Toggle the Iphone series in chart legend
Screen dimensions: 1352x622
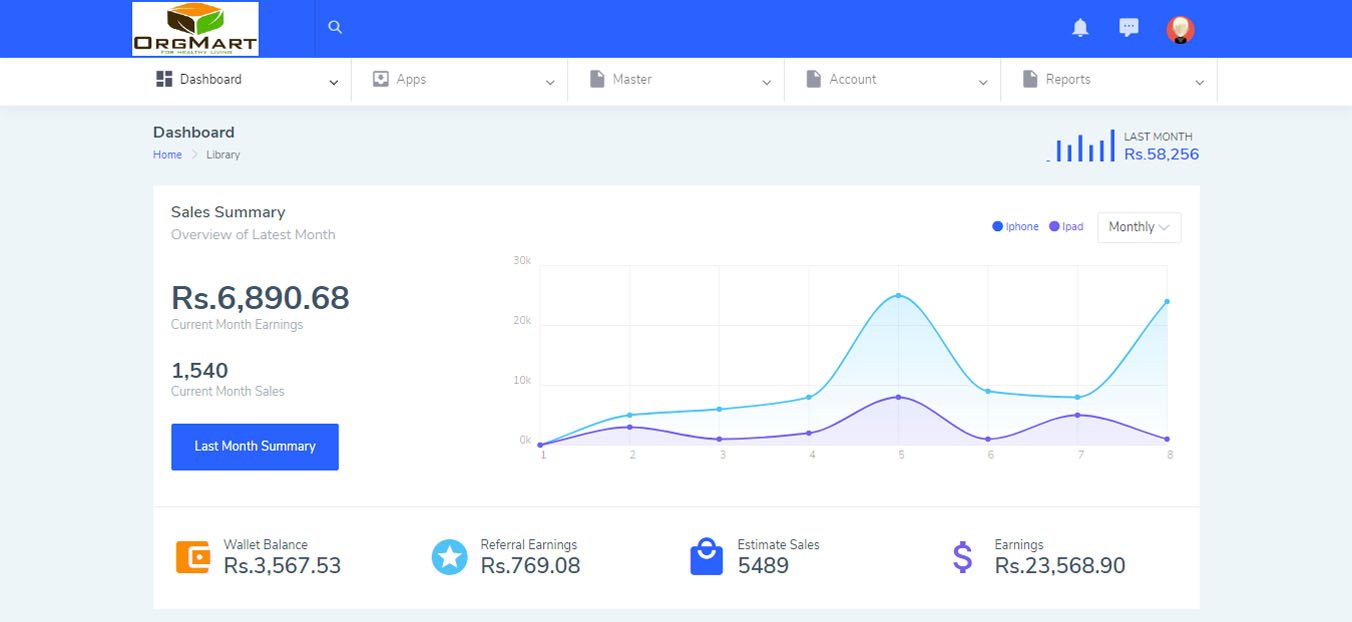[x=1016, y=227]
